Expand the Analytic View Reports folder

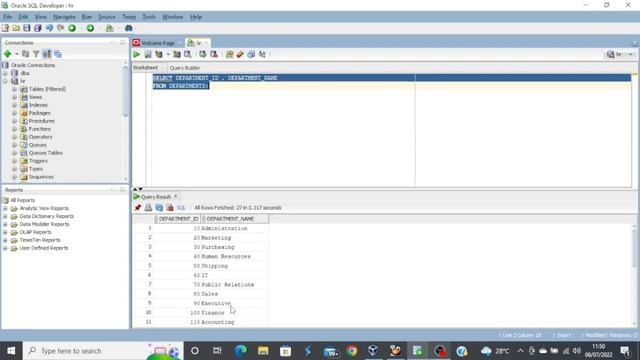pyautogui.click(x=5, y=208)
